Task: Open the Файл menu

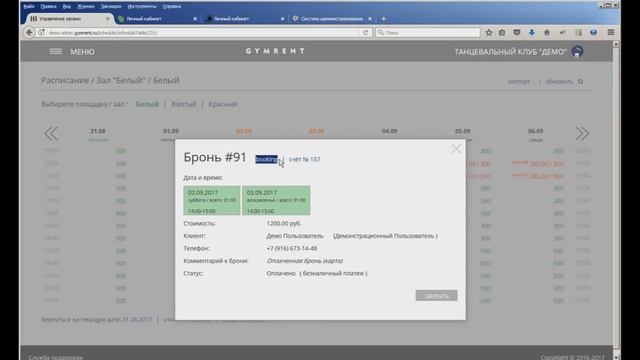Action: click(29, 7)
